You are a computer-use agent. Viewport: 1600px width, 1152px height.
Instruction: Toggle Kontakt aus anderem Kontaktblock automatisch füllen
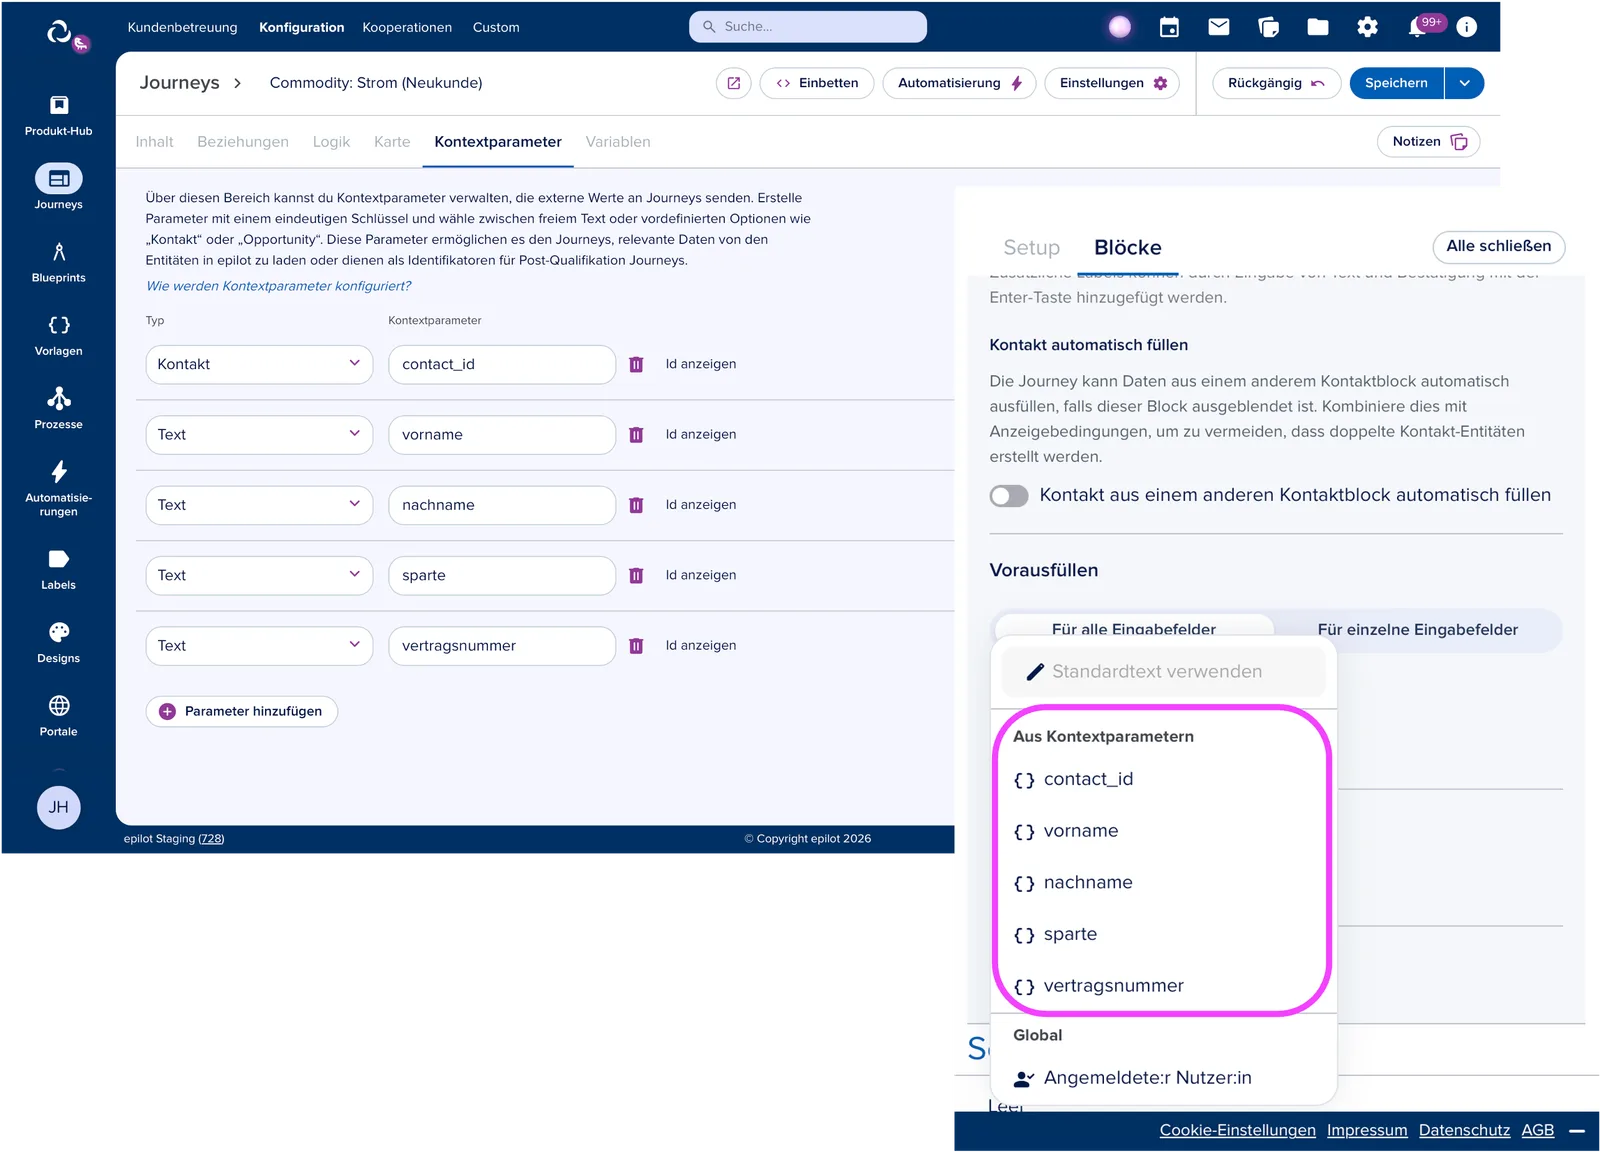point(1009,496)
